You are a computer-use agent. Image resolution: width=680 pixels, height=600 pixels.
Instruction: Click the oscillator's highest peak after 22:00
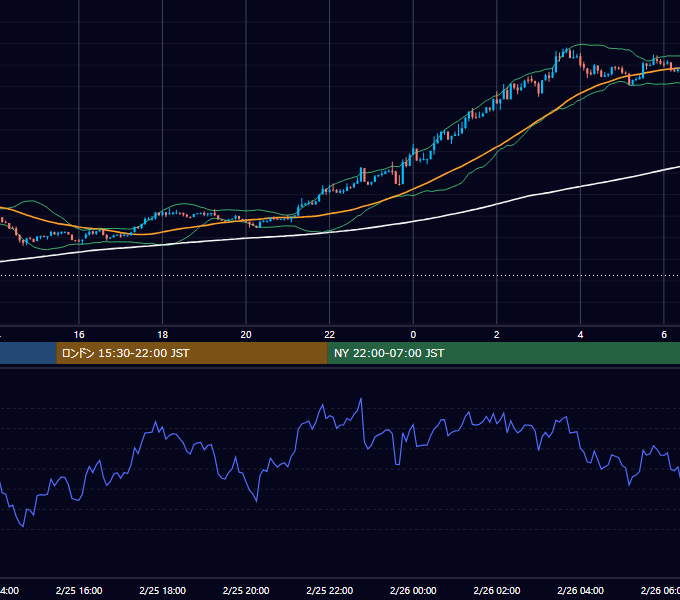pyautogui.click(x=361, y=399)
